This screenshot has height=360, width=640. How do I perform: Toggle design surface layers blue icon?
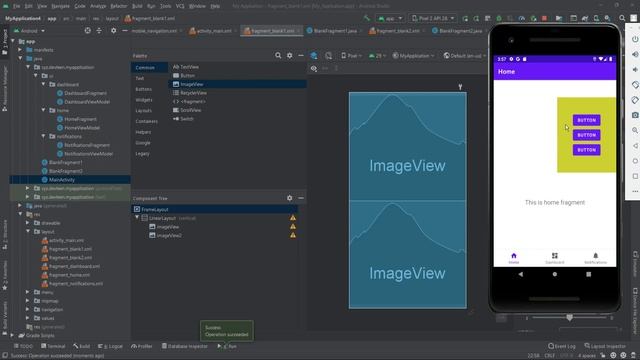pos(314,56)
